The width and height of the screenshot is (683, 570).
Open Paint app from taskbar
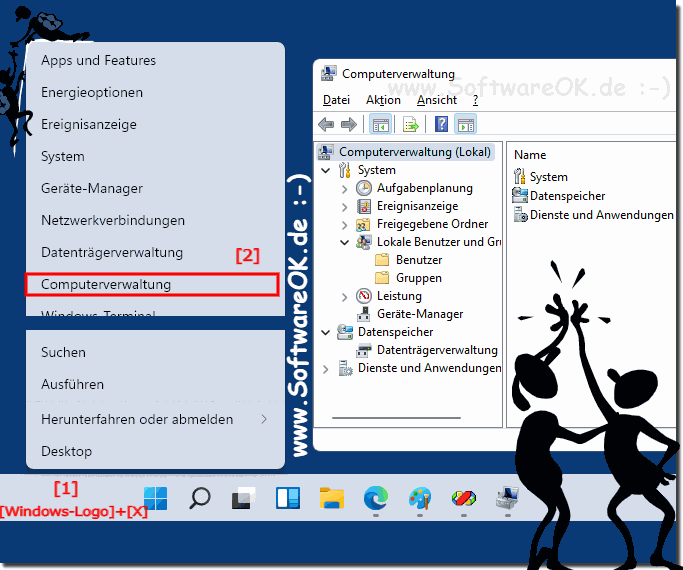pyautogui.click(x=420, y=498)
